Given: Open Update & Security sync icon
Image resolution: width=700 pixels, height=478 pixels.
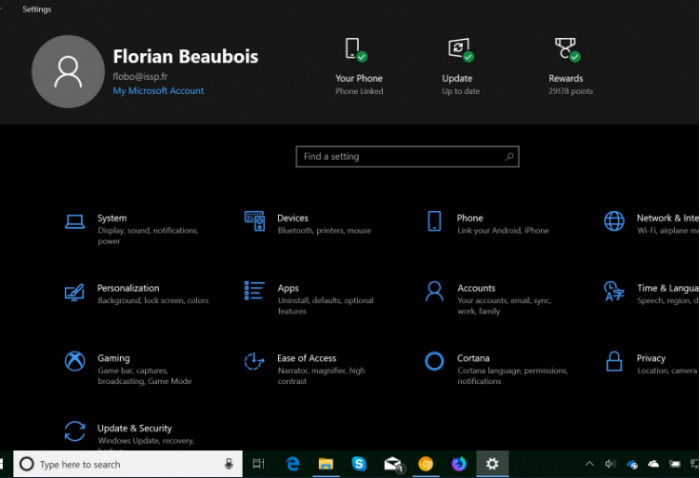Looking at the screenshot, I should pos(75,432).
